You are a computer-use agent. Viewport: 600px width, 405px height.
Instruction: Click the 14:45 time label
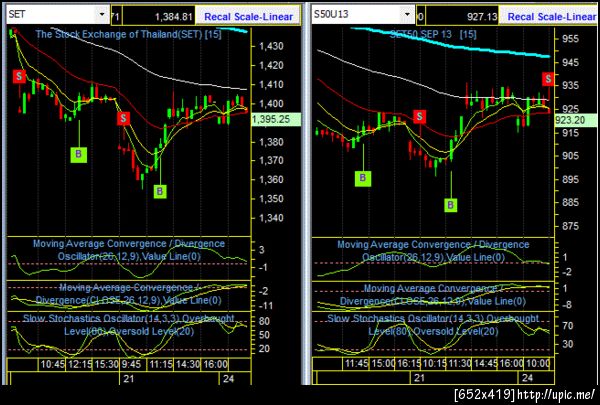486,363
